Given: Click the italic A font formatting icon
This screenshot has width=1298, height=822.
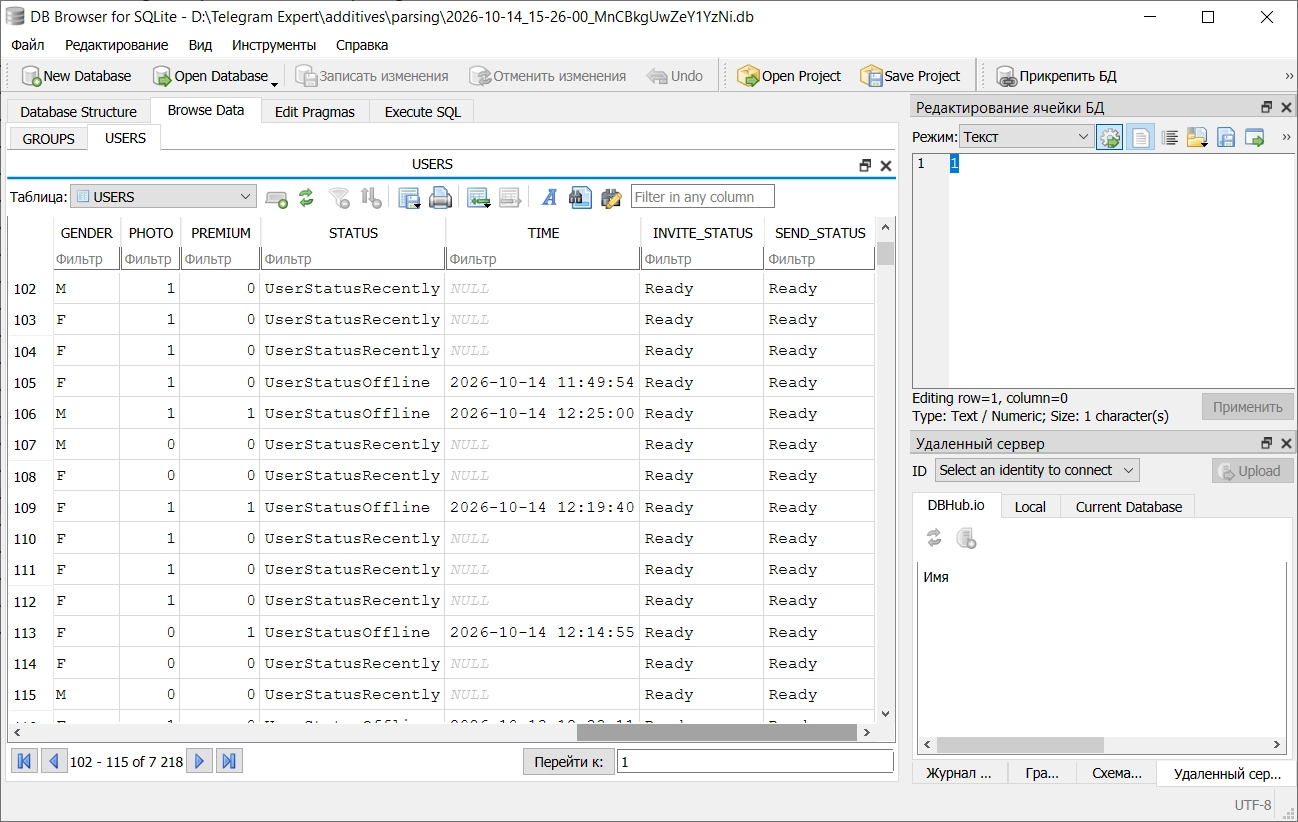Looking at the screenshot, I should click(549, 198).
